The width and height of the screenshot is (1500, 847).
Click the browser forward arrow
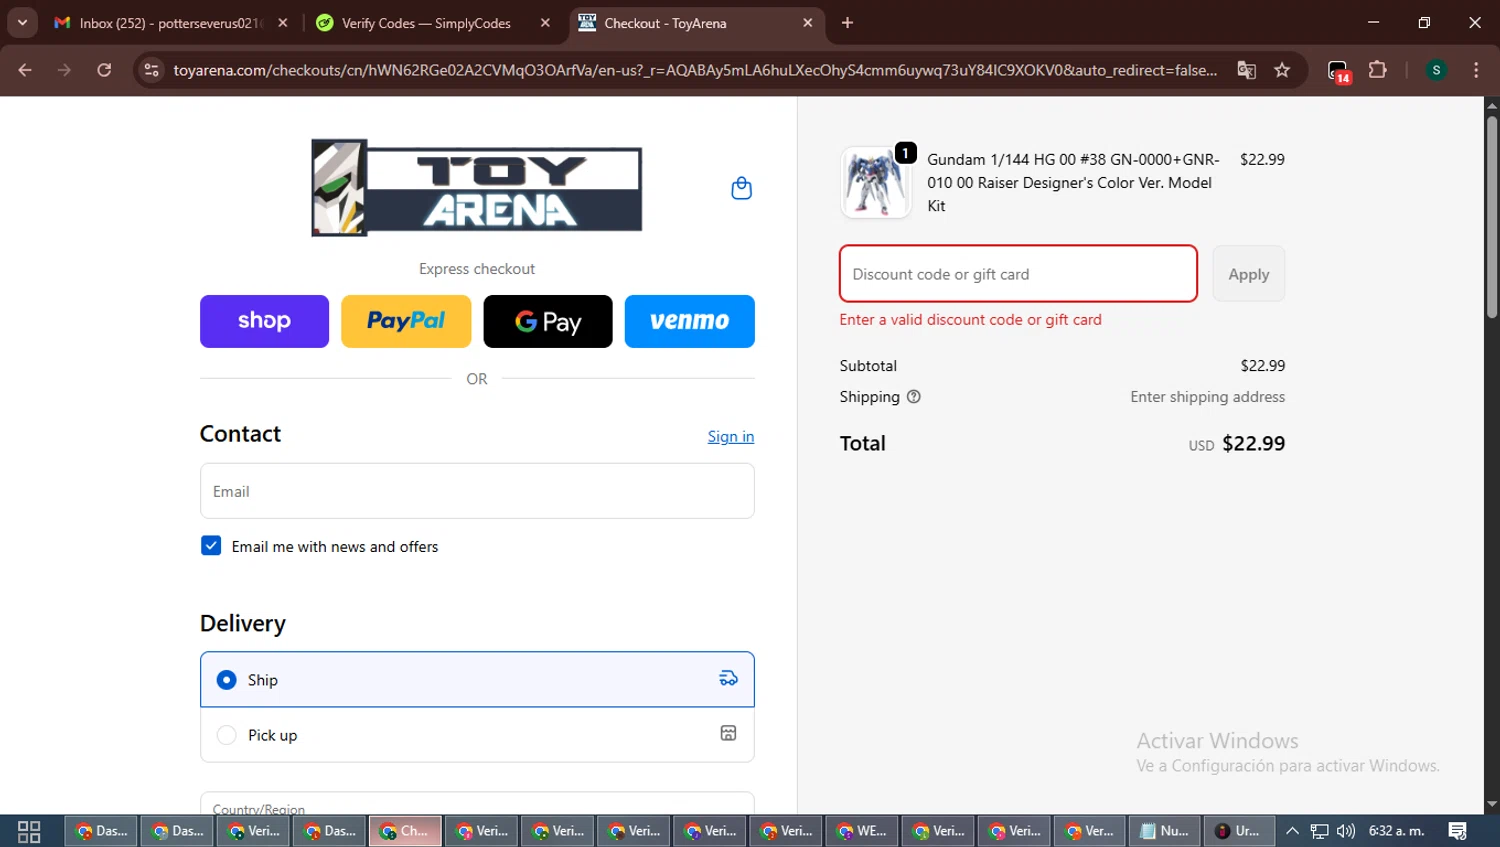tap(64, 70)
